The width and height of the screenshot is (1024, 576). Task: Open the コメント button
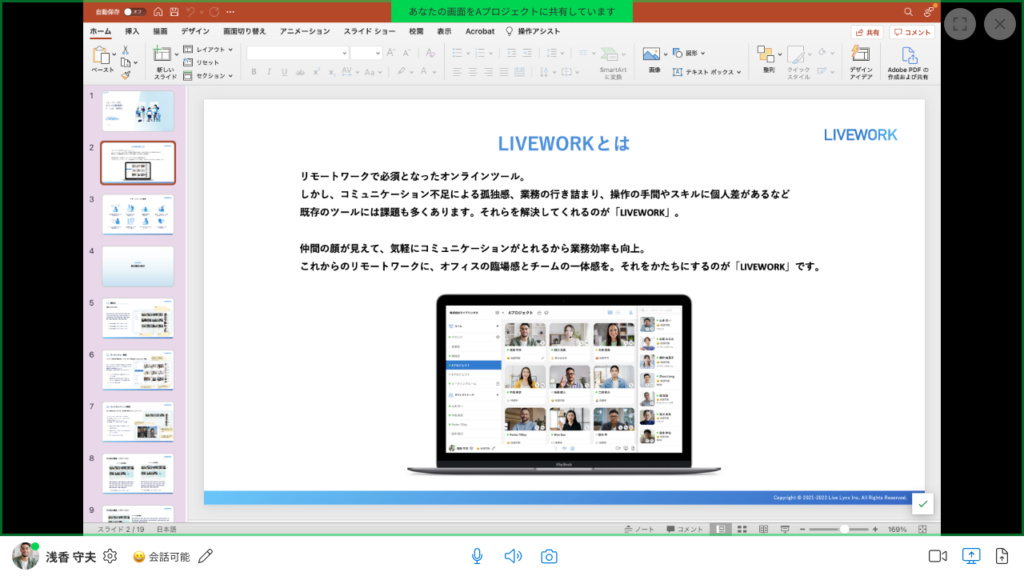tap(912, 32)
